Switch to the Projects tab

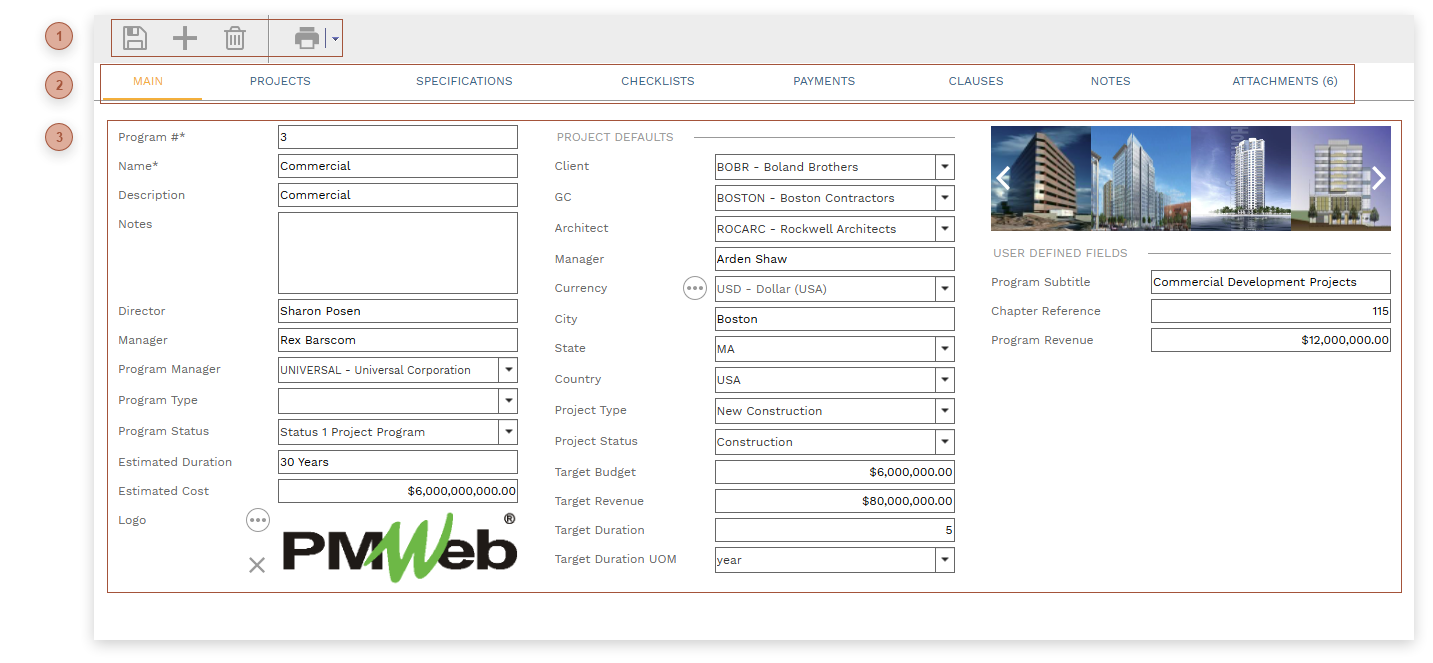point(280,81)
